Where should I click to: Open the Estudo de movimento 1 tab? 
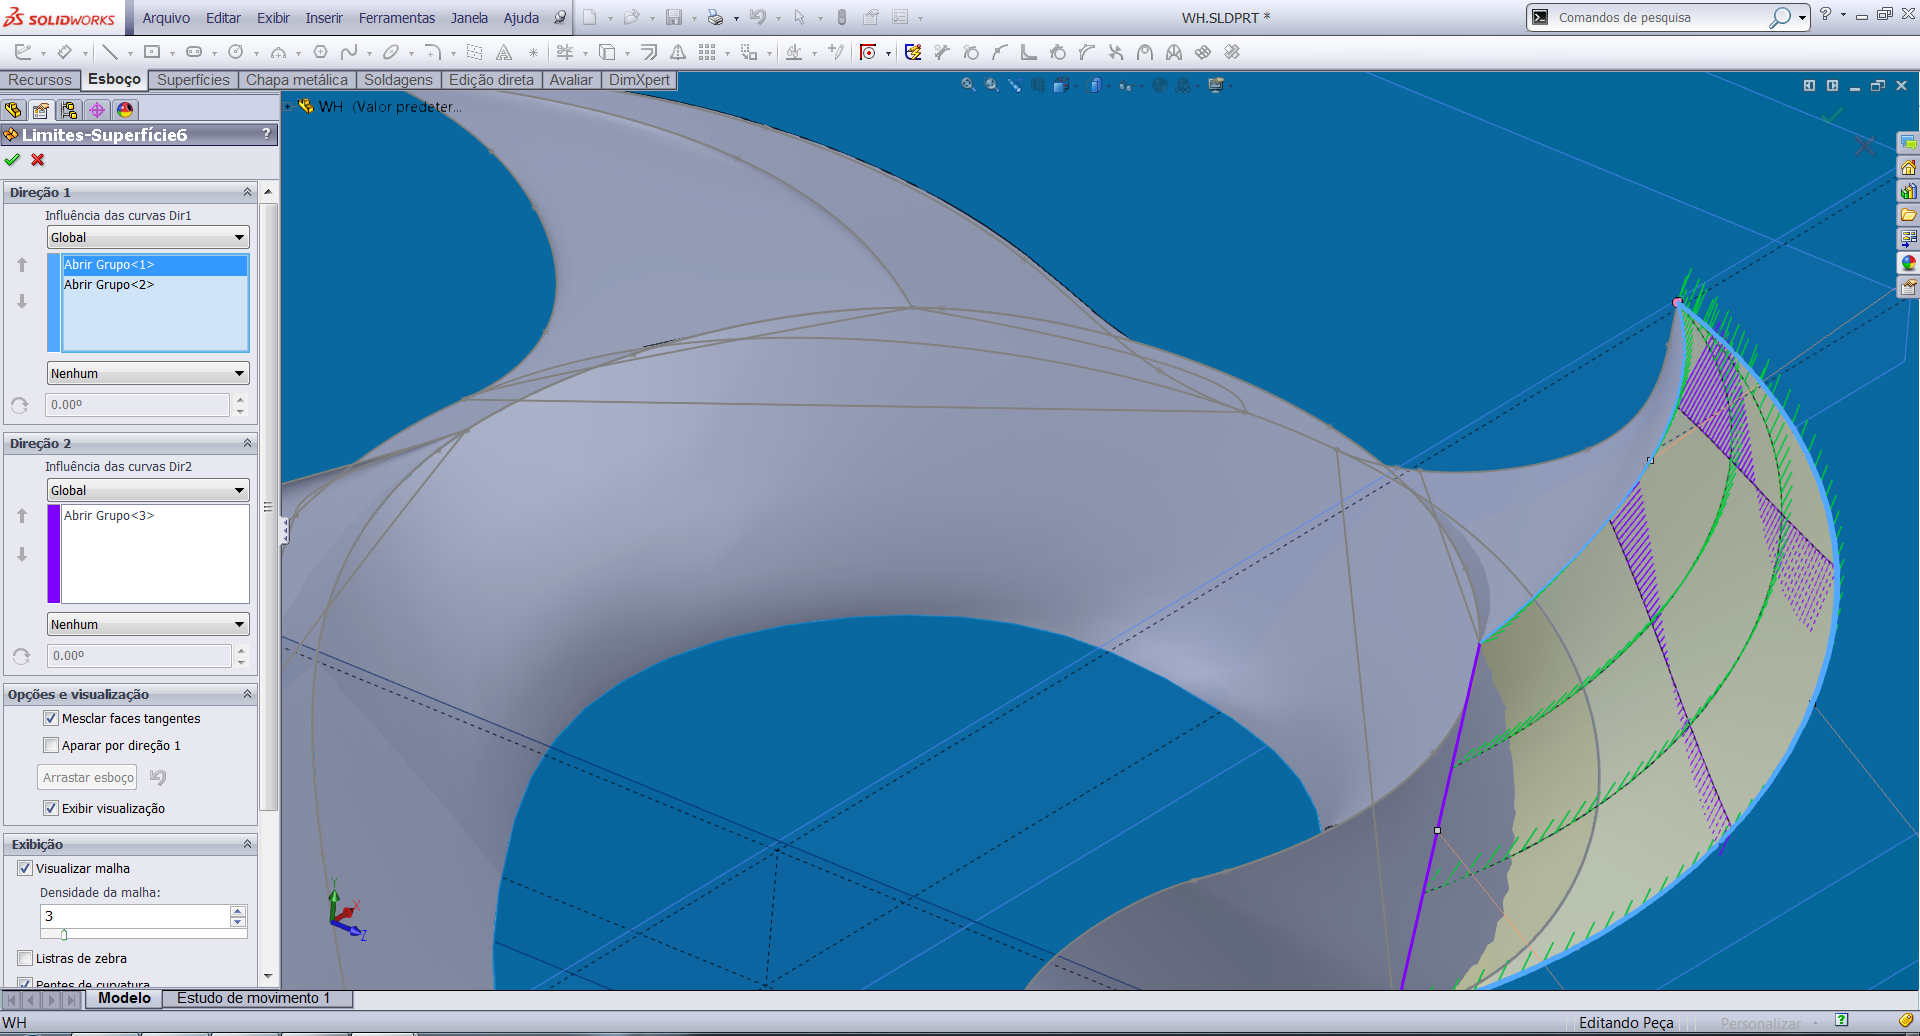[x=254, y=998]
